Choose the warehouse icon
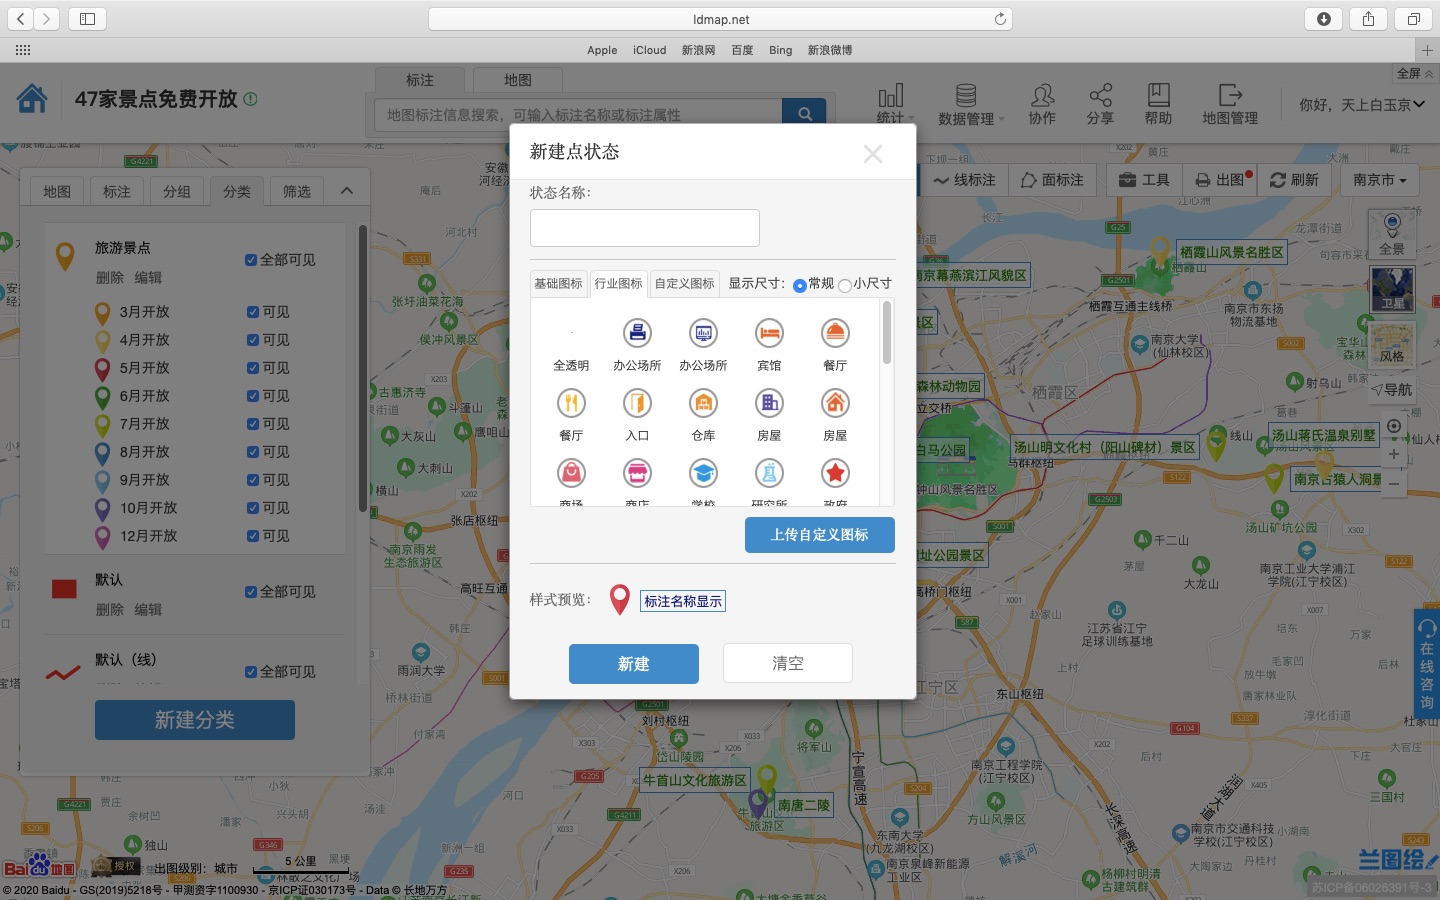 pyautogui.click(x=703, y=403)
